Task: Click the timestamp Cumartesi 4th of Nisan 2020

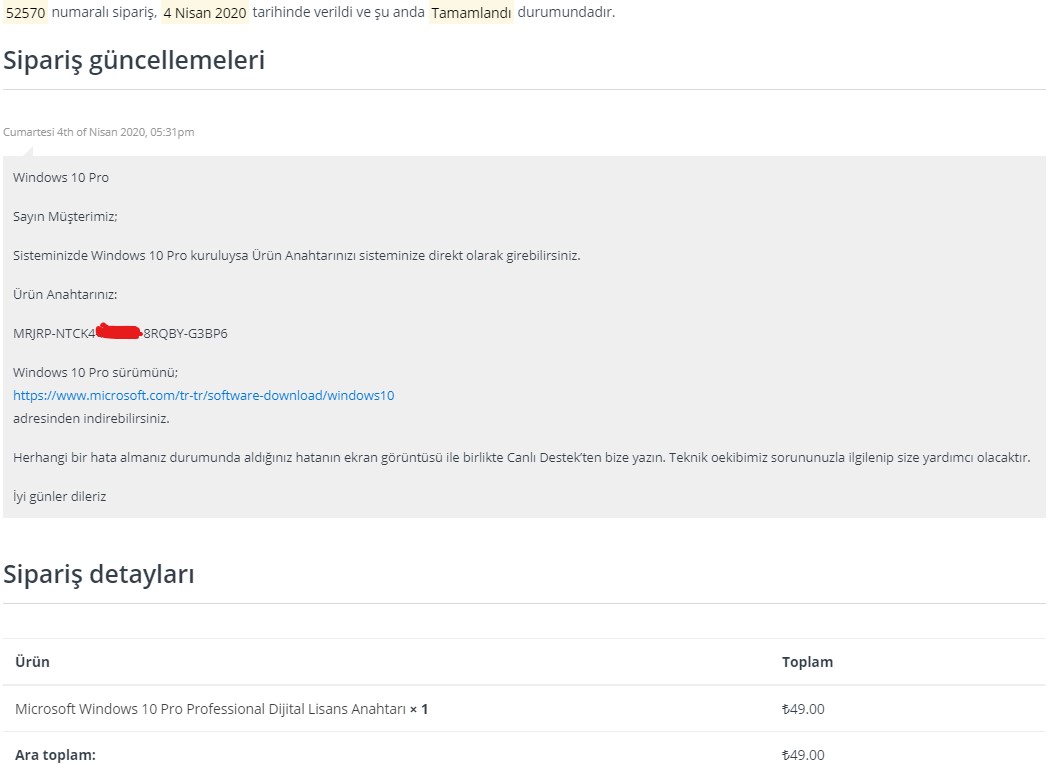Action: [x=99, y=132]
